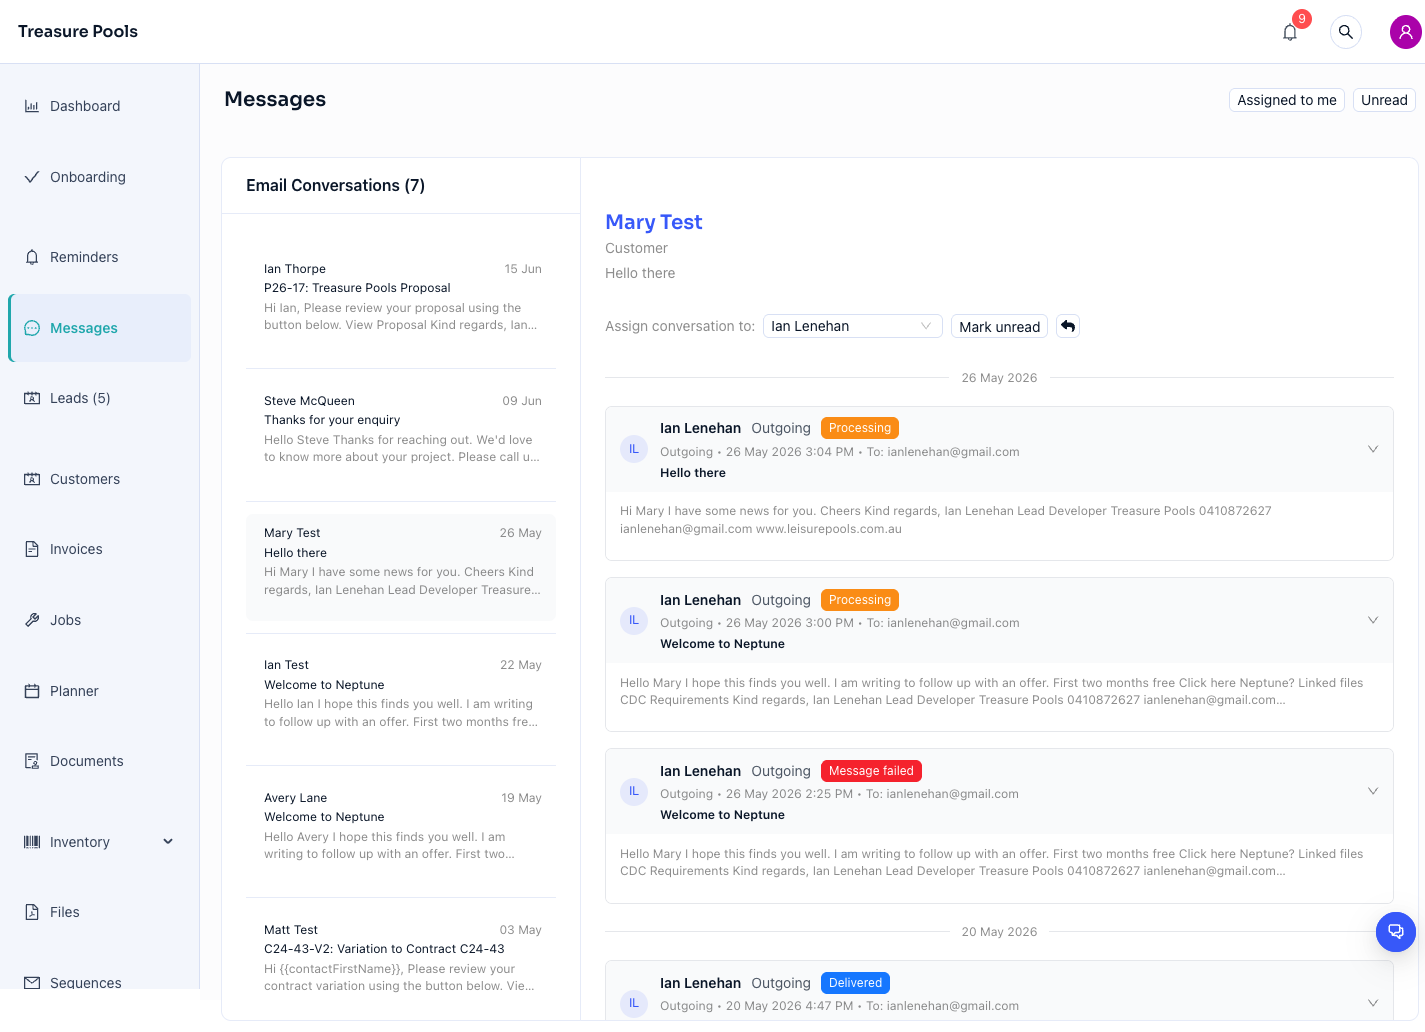
Task: Click the Customers sidebar icon
Action: [x=32, y=479]
